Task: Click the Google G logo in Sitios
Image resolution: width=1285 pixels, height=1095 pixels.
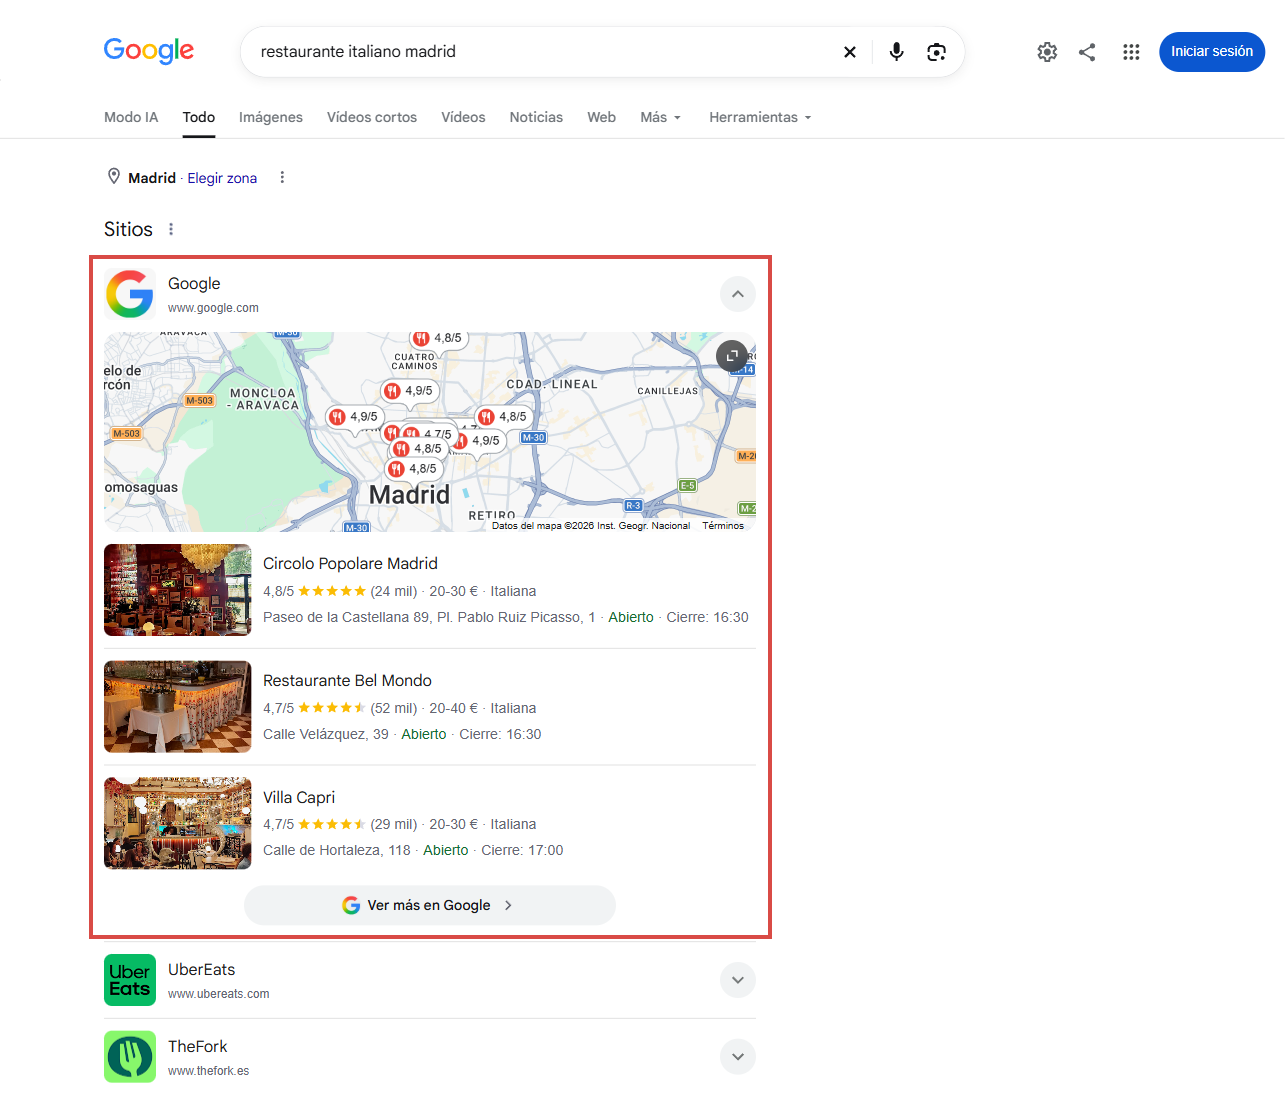Action: [x=130, y=294]
